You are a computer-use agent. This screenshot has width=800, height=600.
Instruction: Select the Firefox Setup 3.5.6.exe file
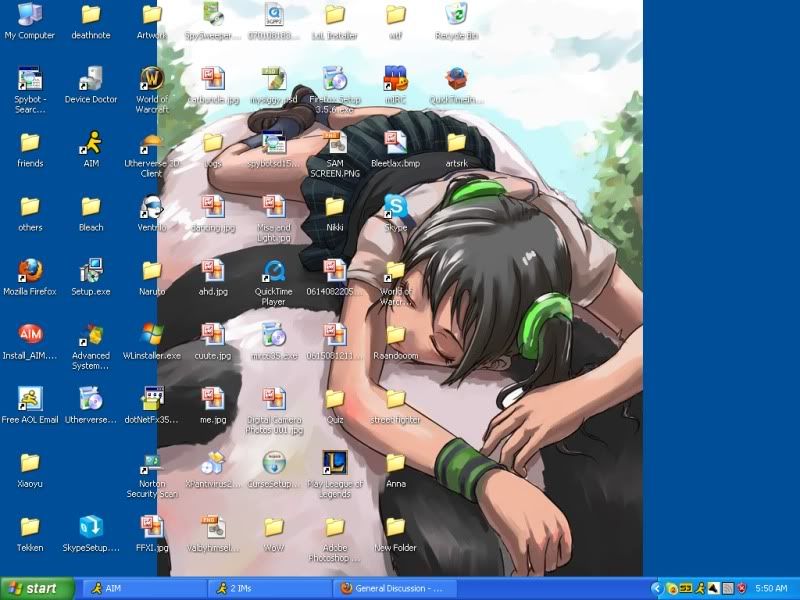coord(335,90)
